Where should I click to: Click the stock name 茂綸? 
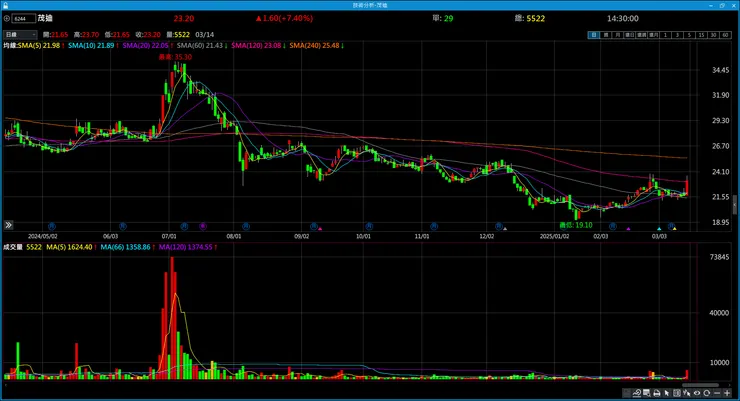tap(45, 18)
